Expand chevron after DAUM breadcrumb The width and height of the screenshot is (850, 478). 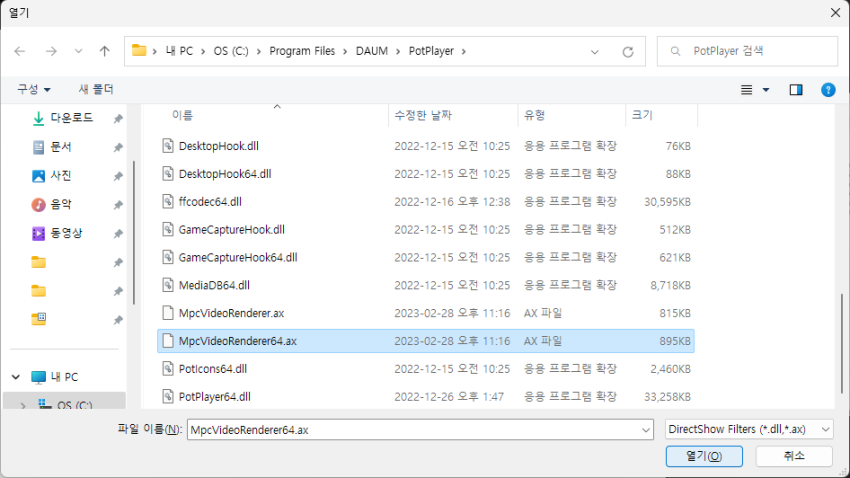pos(398,51)
